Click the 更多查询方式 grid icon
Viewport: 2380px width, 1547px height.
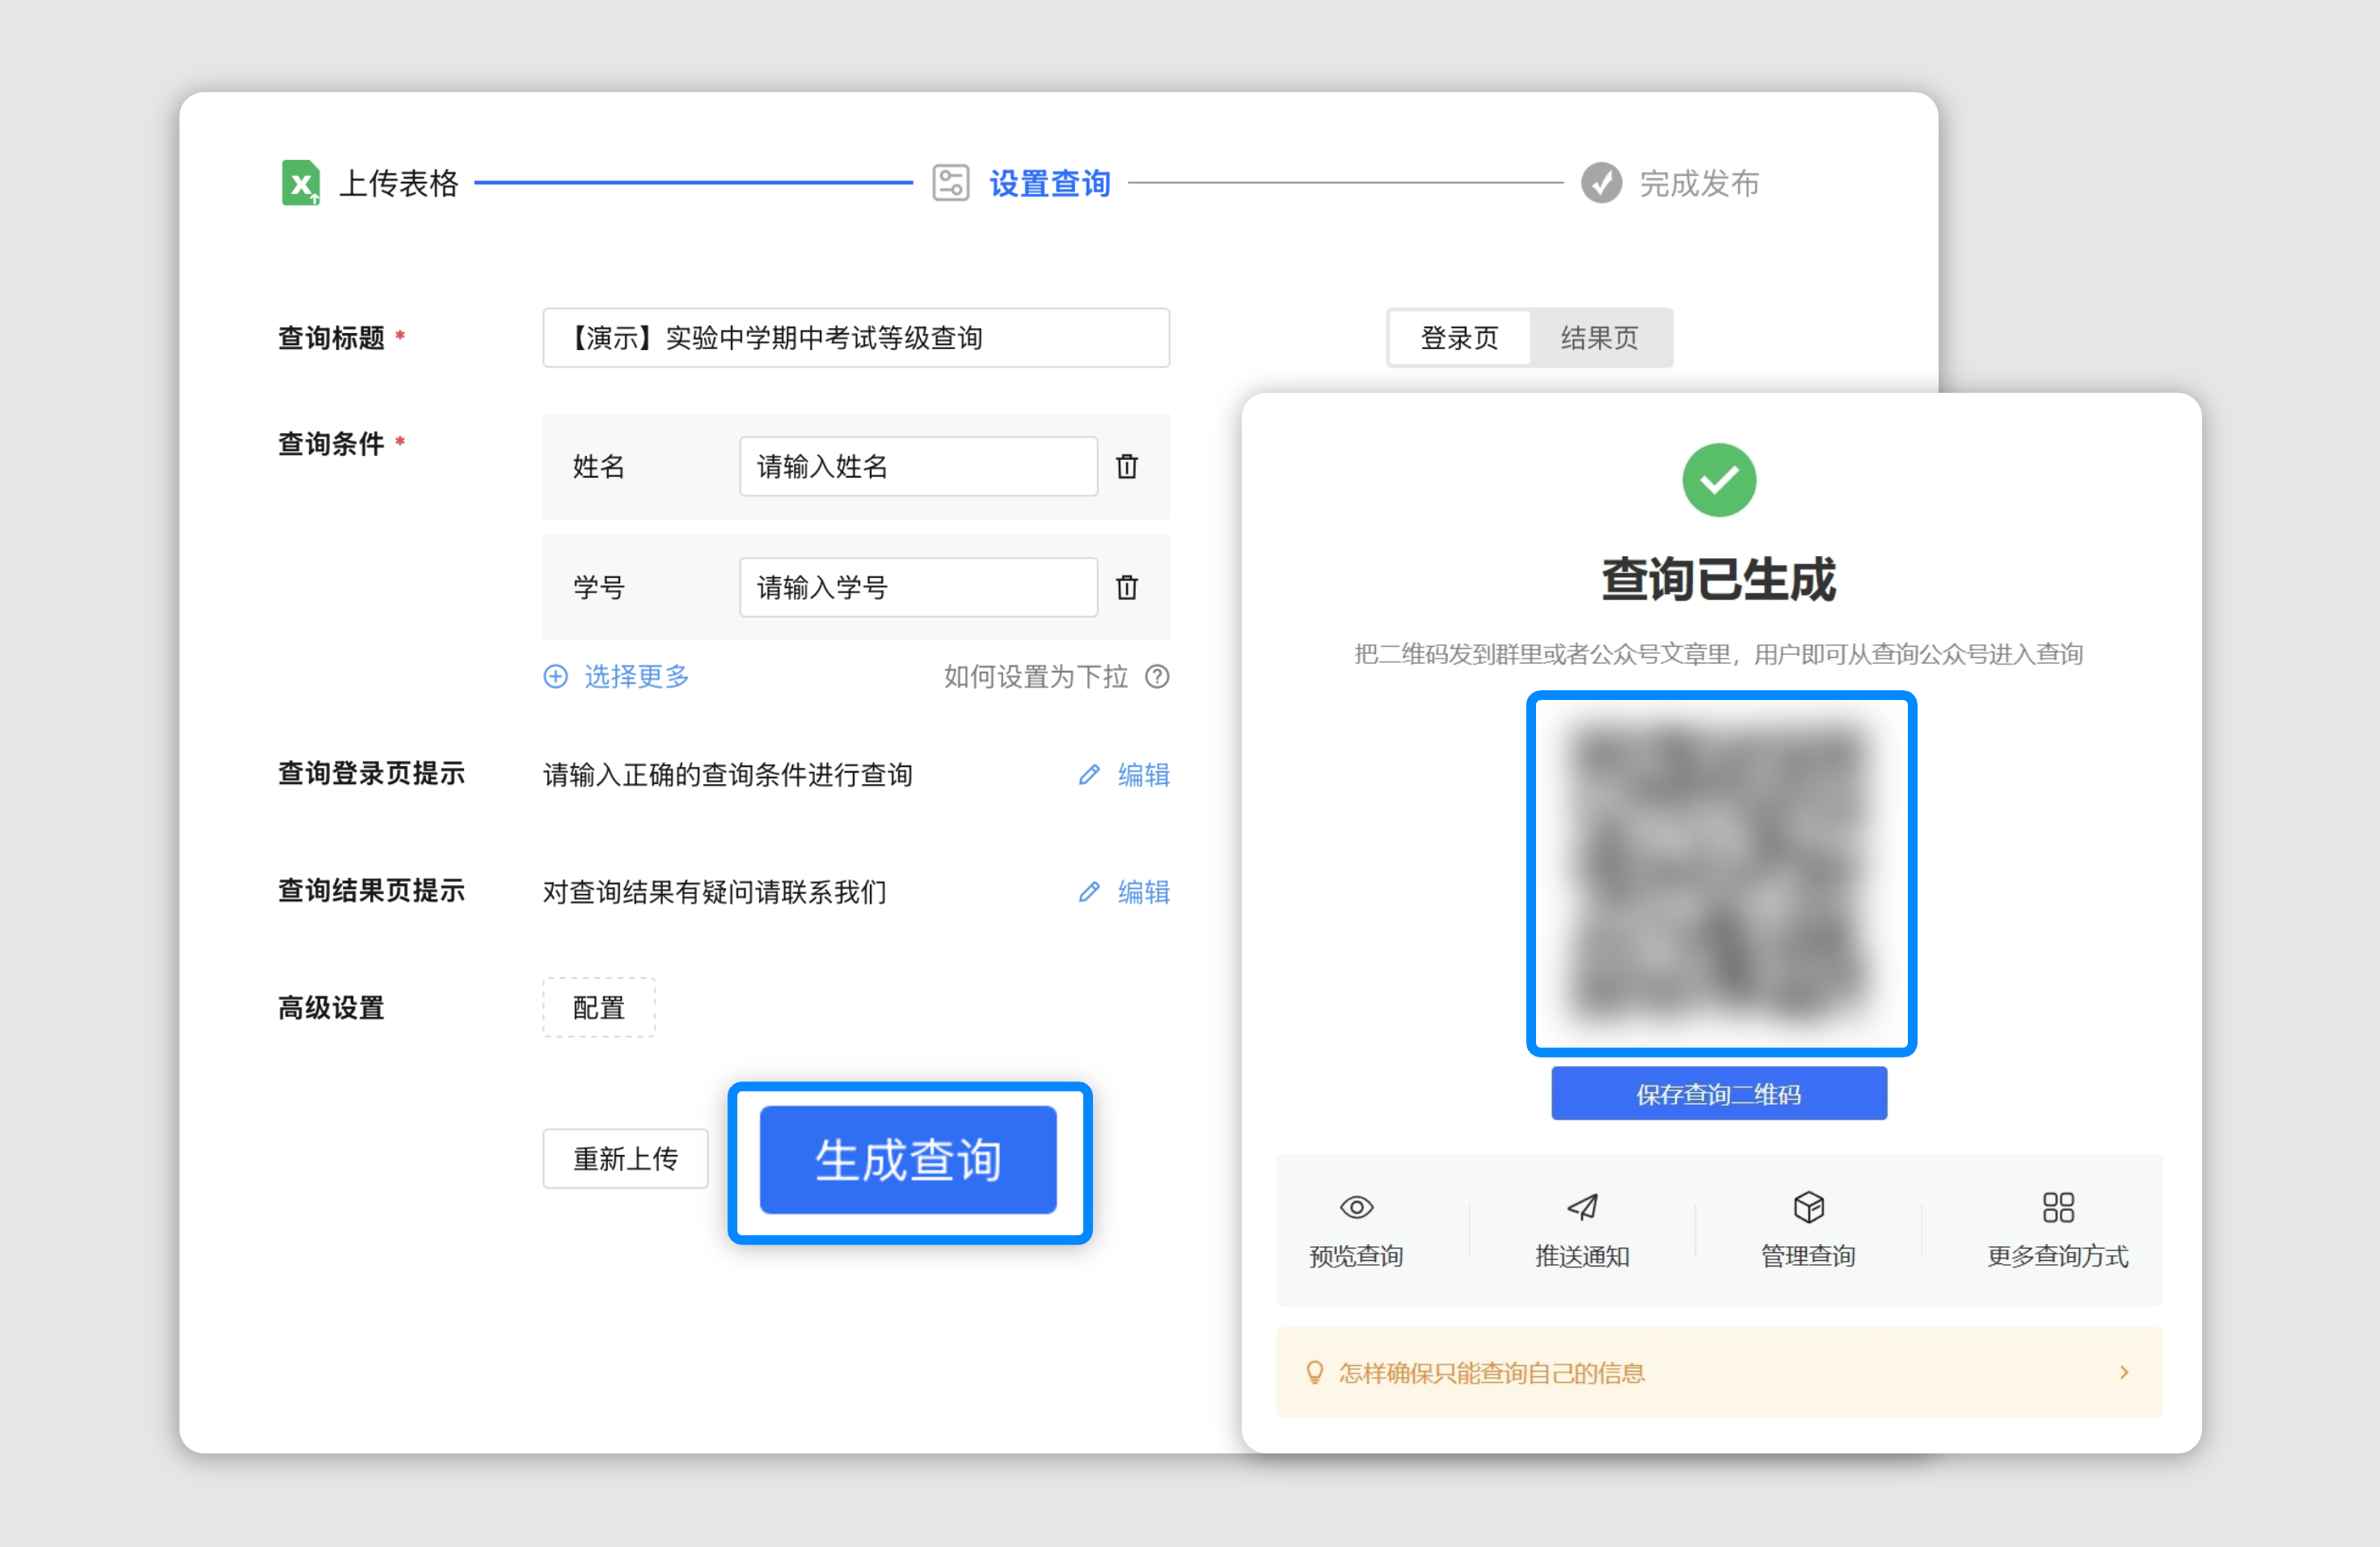[2058, 1207]
